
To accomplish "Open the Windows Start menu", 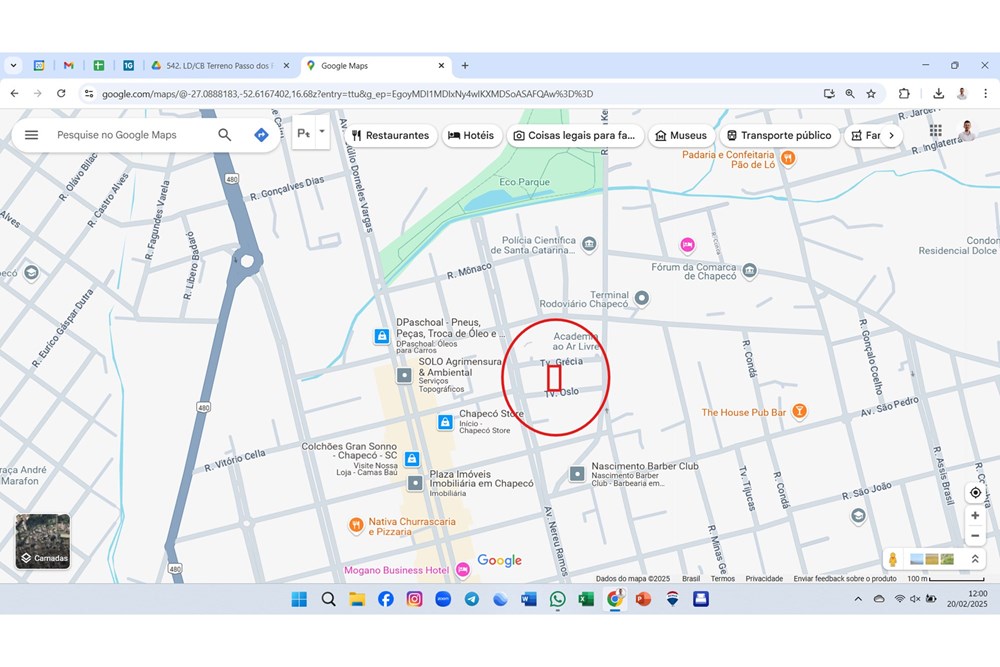I will [299, 599].
